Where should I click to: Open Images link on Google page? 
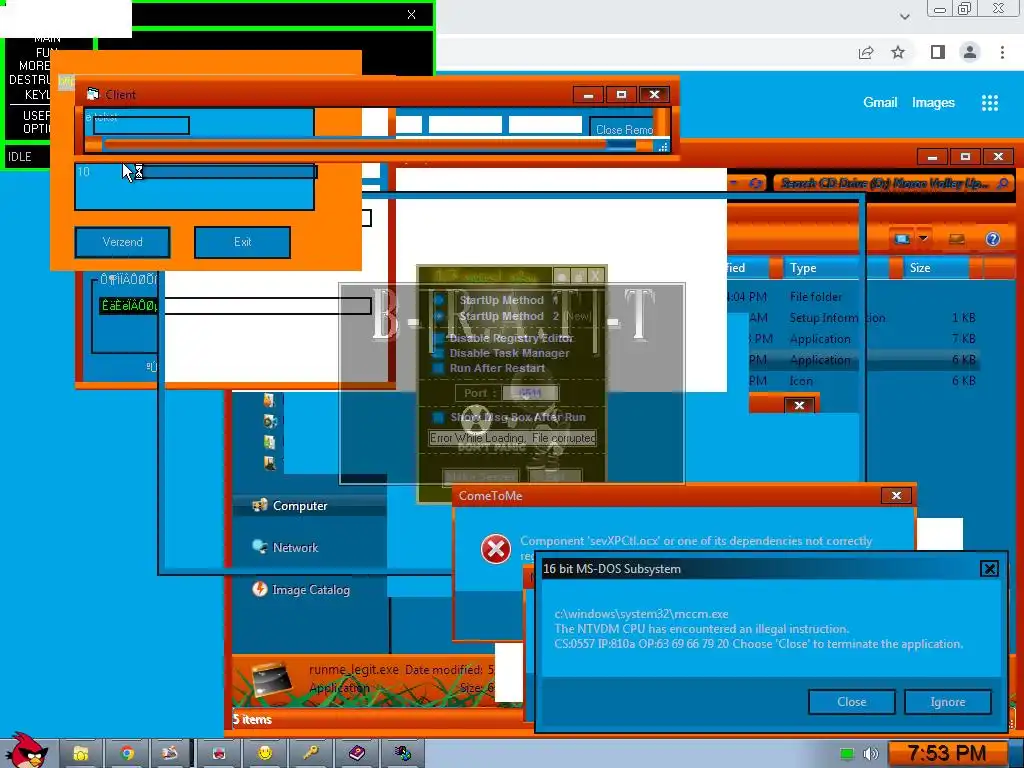click(933, 103)
